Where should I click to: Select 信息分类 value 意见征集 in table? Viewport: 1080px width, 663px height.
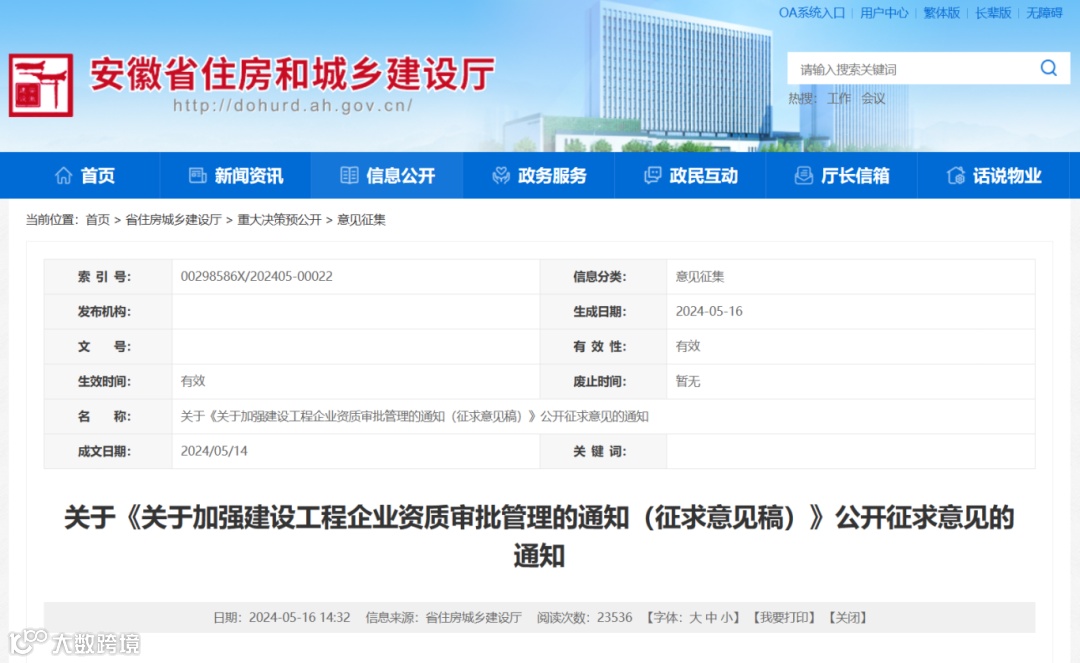coord(699,277)
